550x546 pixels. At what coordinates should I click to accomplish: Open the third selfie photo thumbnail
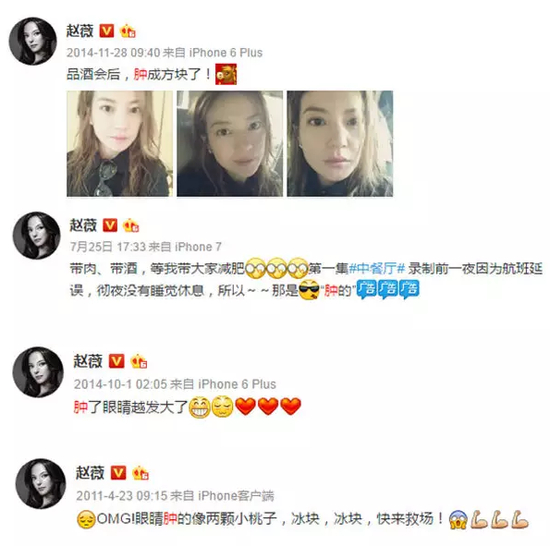coord(340,143)
